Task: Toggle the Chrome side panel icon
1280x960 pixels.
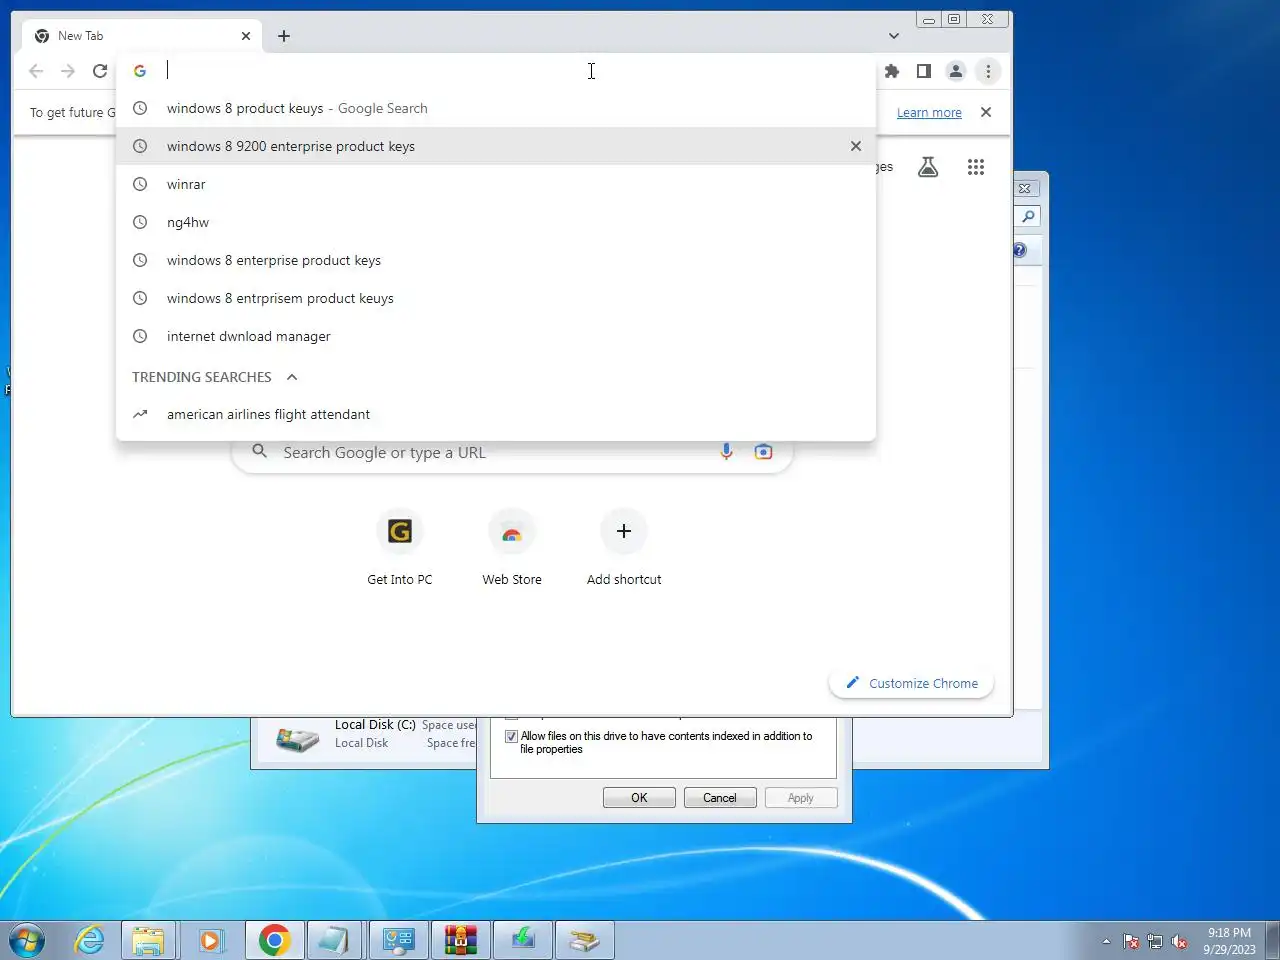Action: tap(924, 71)
